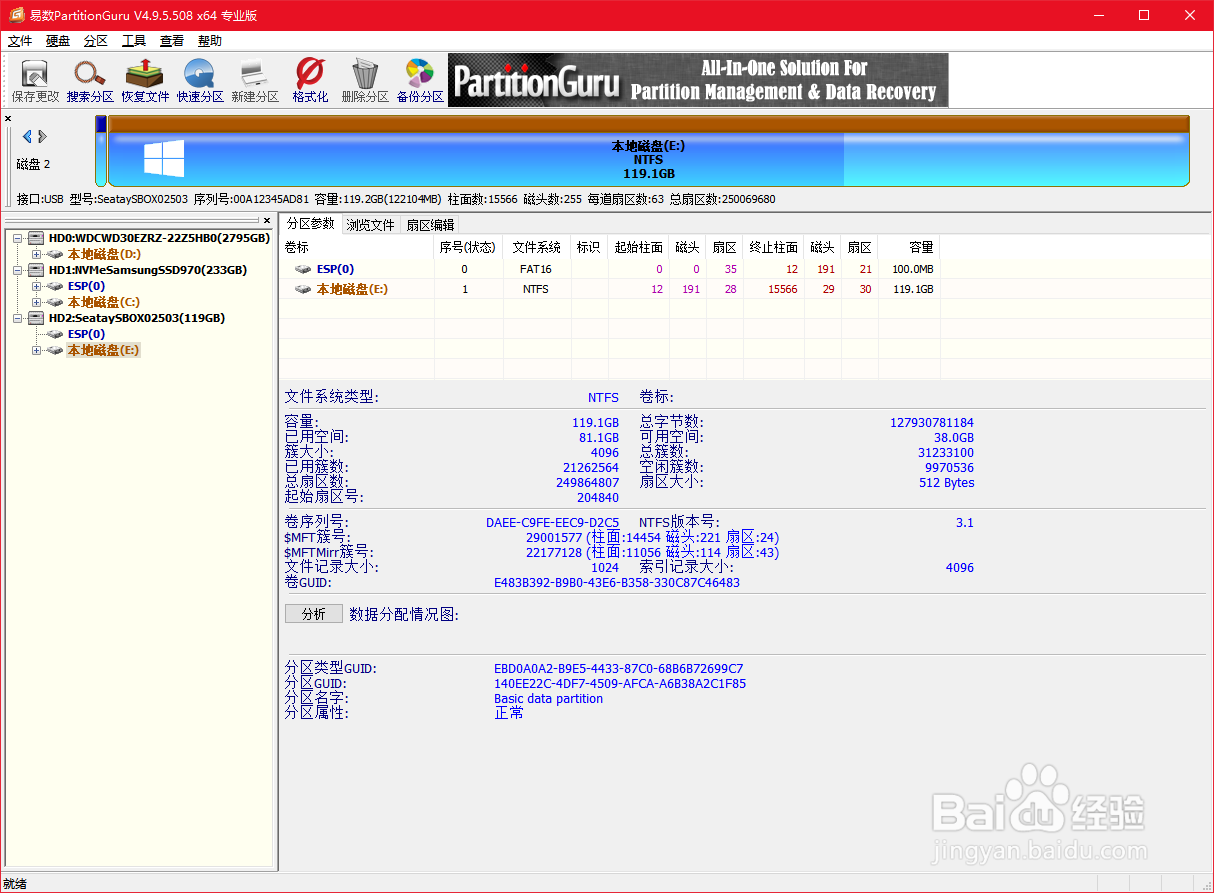
Task: Click the 容量 column header
Action: pyautogui.click(x=909, y=247)
